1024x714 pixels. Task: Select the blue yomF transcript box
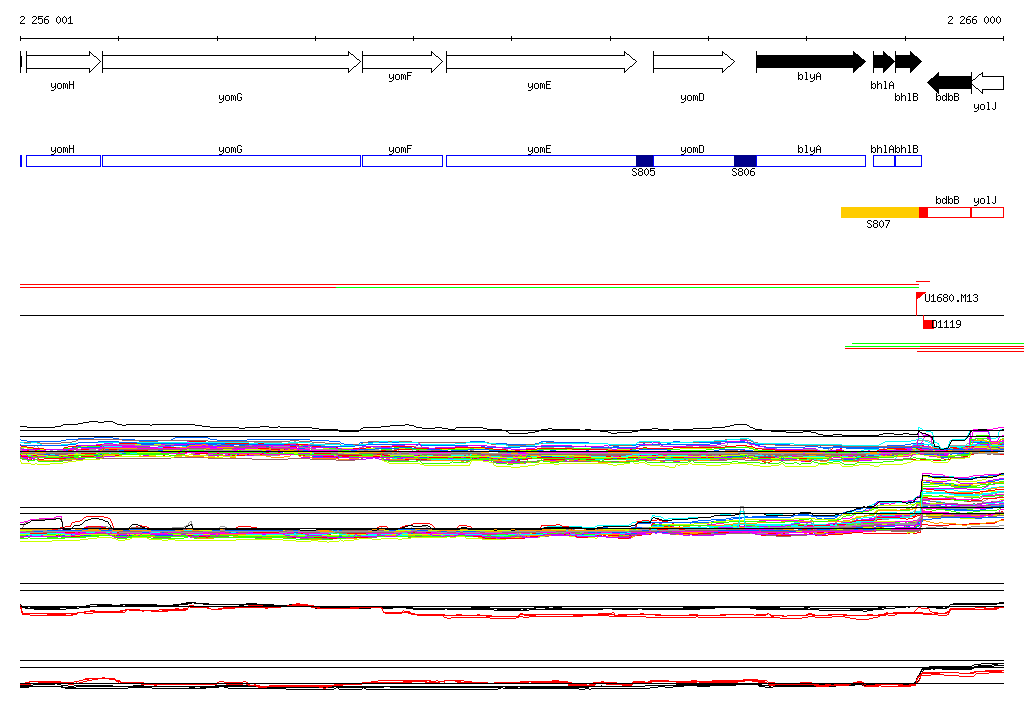click(402, 161)
